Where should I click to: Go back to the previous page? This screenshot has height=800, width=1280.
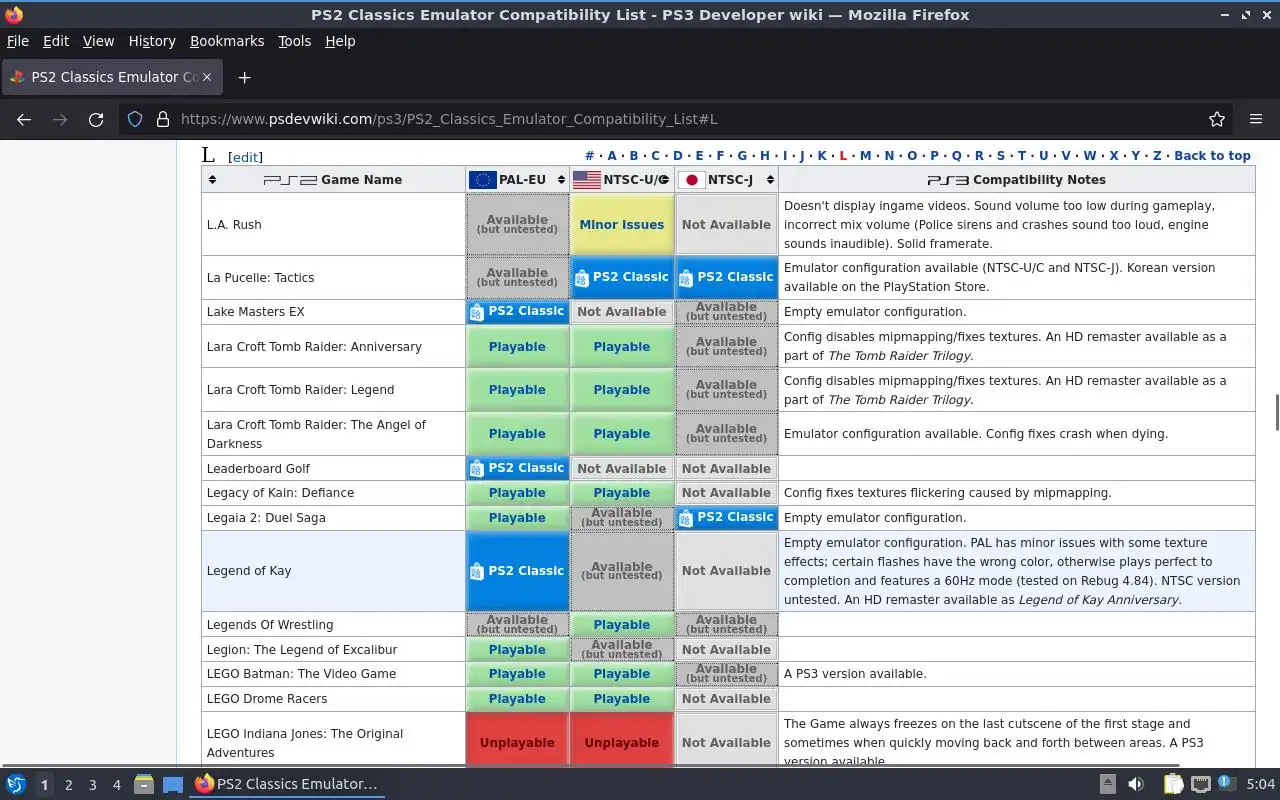[24, 119]
